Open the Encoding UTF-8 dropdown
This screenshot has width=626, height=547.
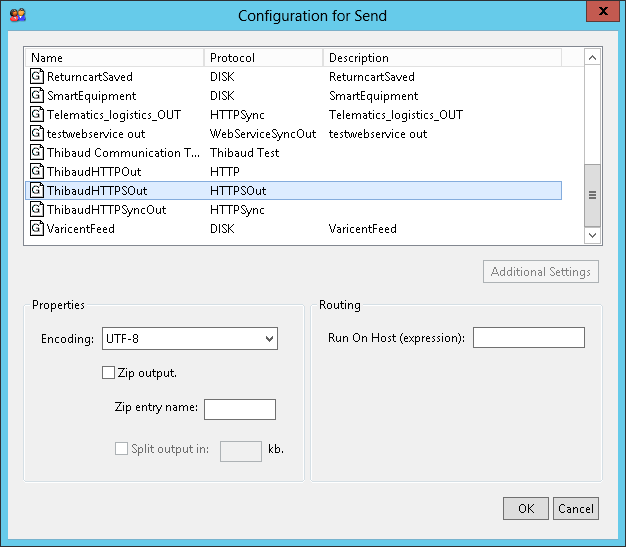(189, 339)
